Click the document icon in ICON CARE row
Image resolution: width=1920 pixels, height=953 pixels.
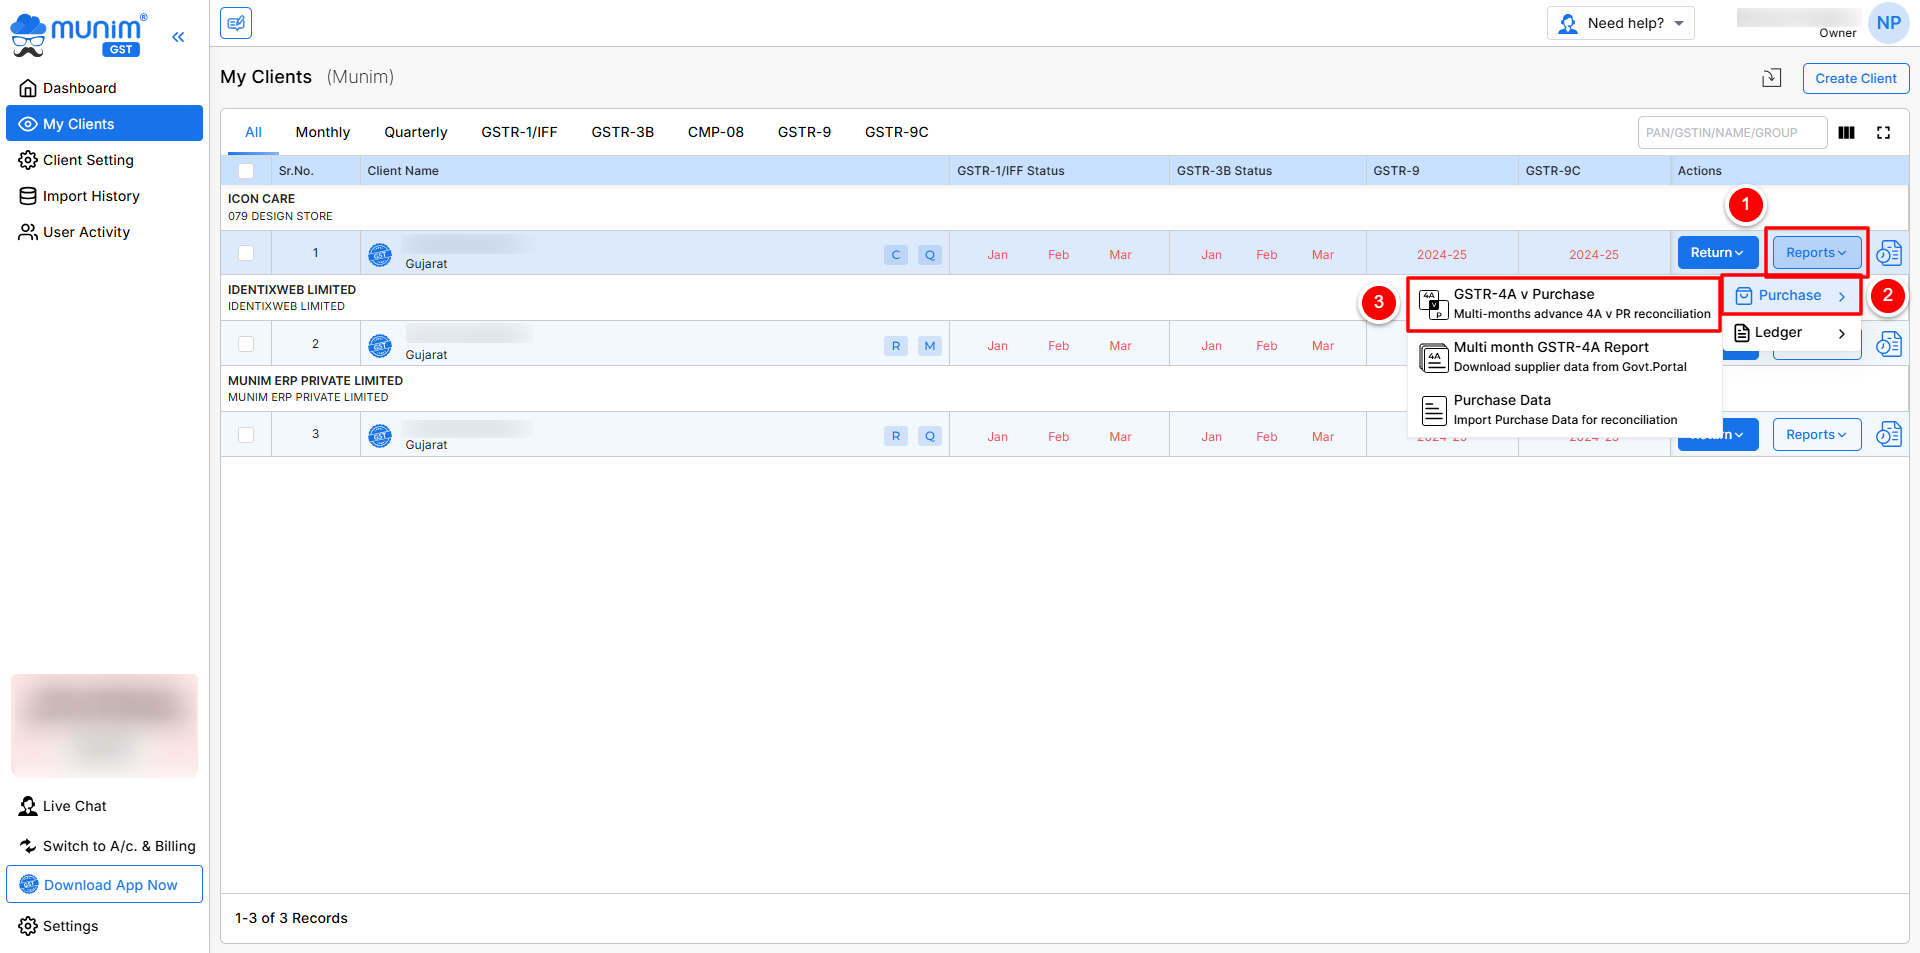coord(1888,253)
